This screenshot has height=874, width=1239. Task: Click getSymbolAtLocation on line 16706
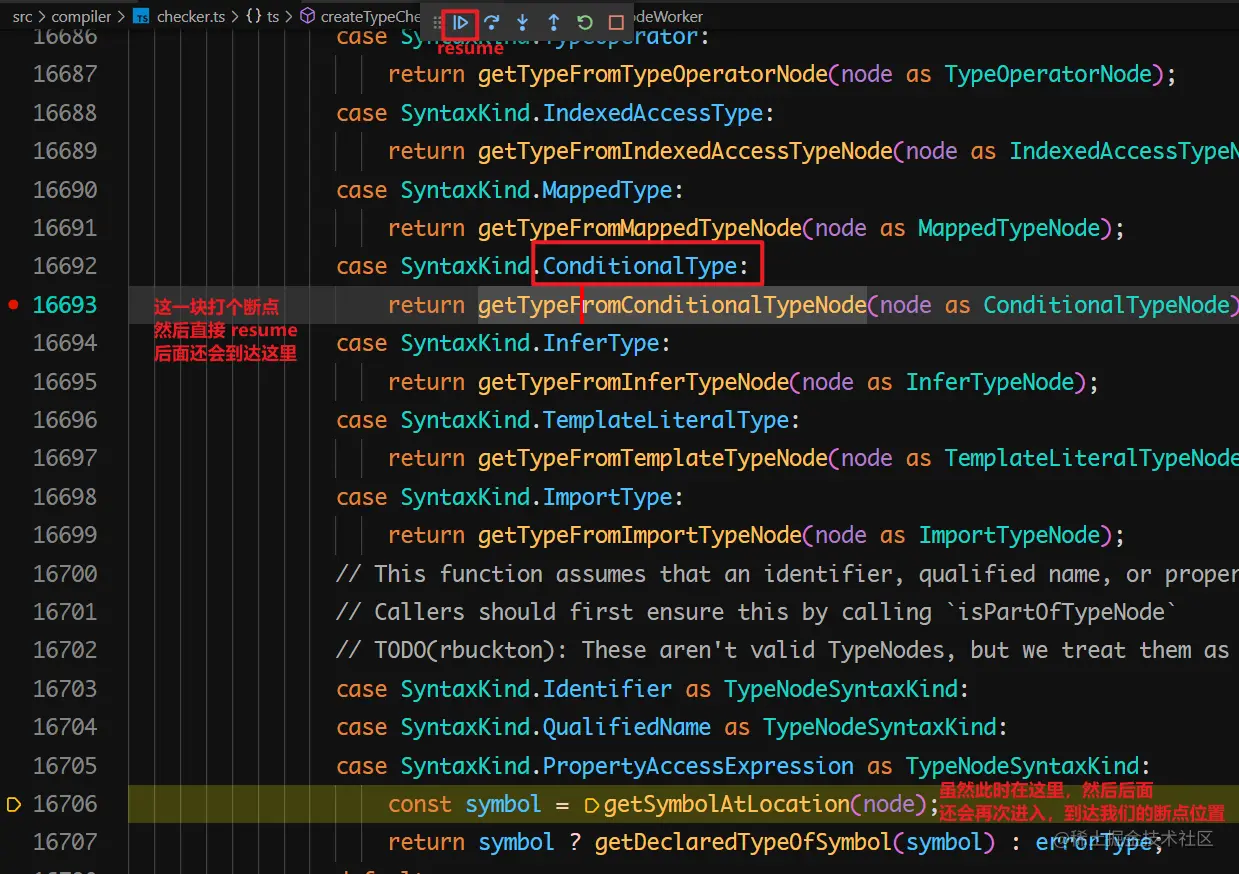point(726,804)
